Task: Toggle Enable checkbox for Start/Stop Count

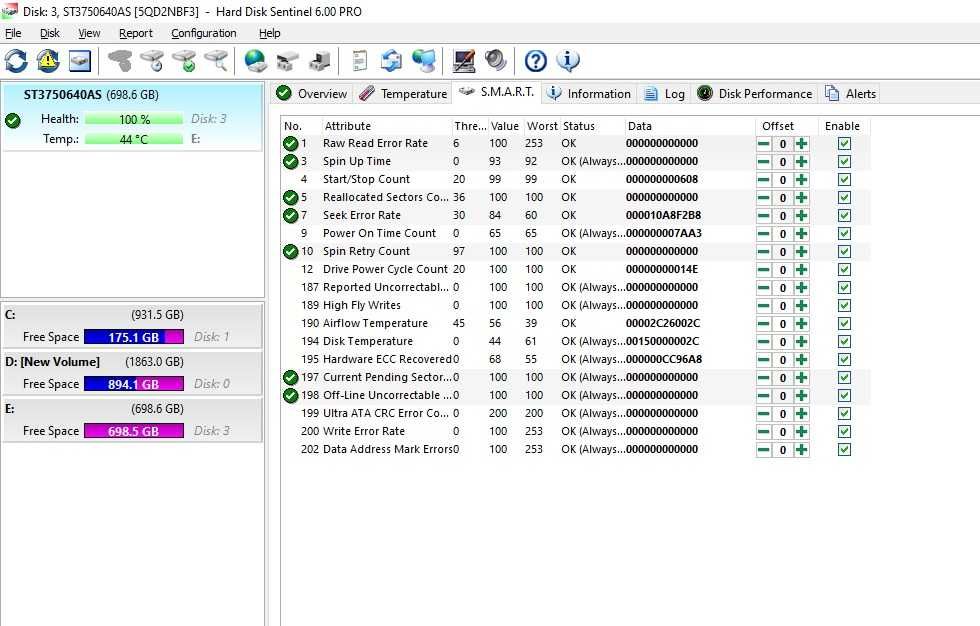Action: pyautogui.click(x=844, y=180)
